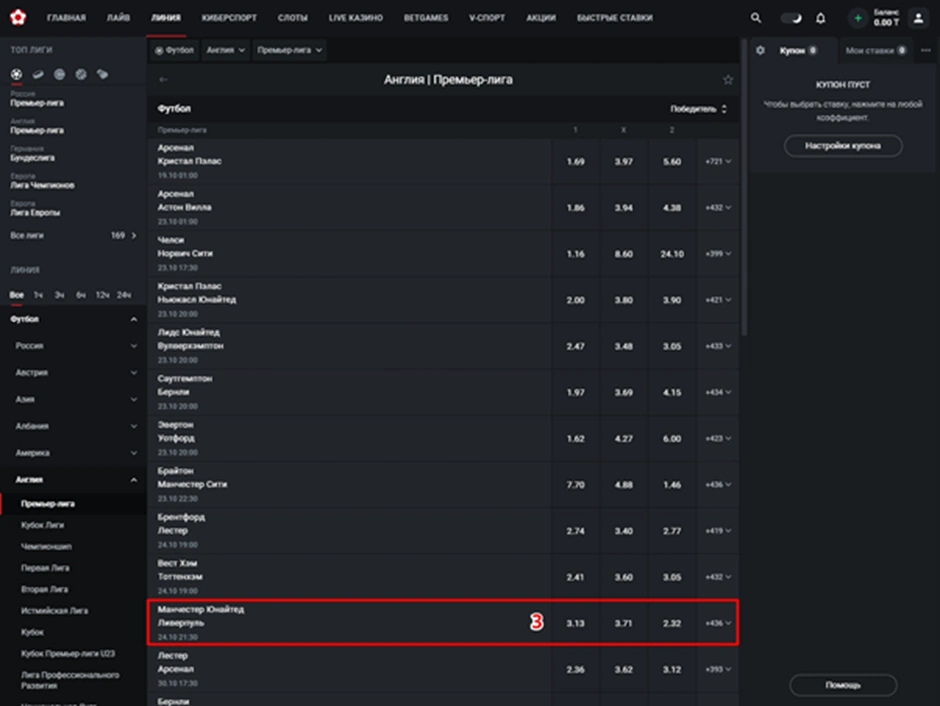Open the user profile icon

click(918, 18)
